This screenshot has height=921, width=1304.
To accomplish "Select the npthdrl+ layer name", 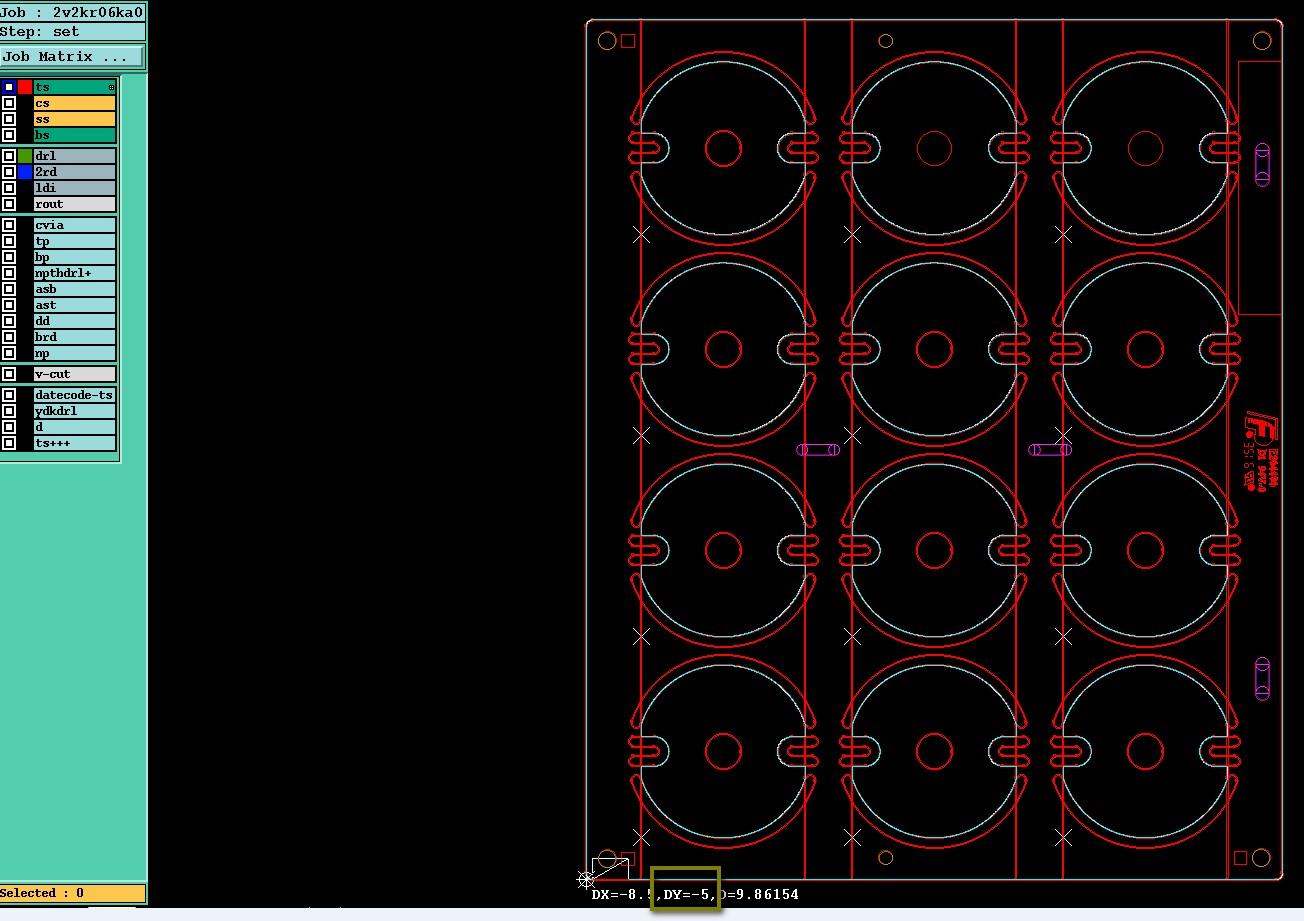I will 75,273.
